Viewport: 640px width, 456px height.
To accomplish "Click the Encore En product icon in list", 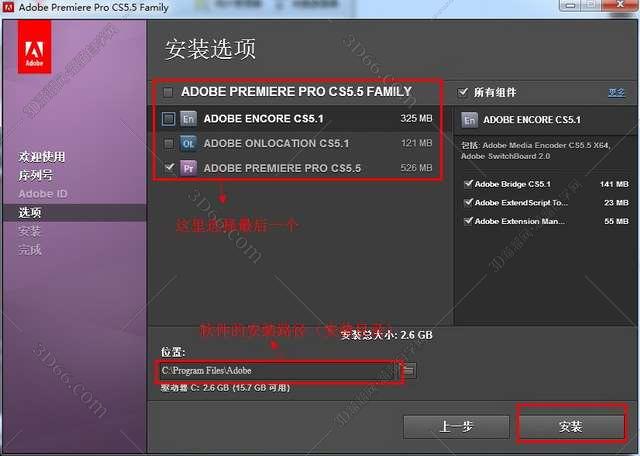I will (188, 119).
